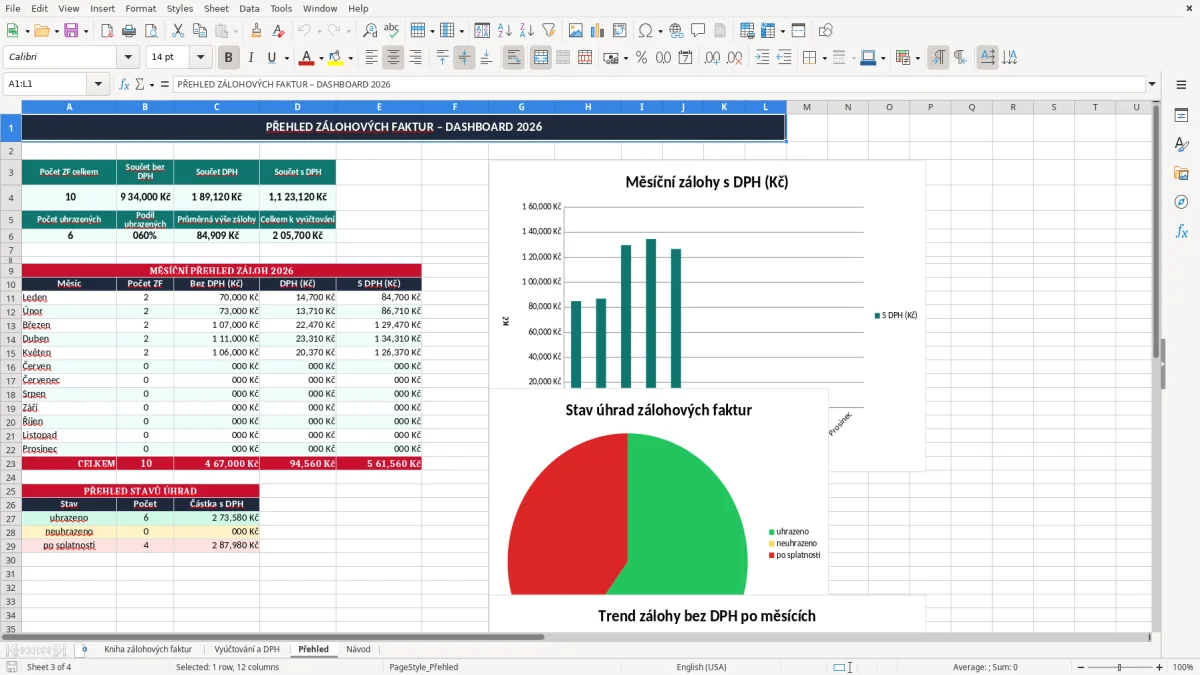Open the Function Wizard fx icon

(124, 85)
